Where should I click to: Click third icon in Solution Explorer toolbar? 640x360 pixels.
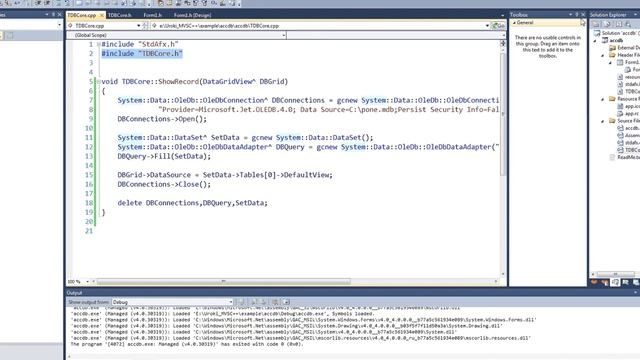click(x=619, y=24)
